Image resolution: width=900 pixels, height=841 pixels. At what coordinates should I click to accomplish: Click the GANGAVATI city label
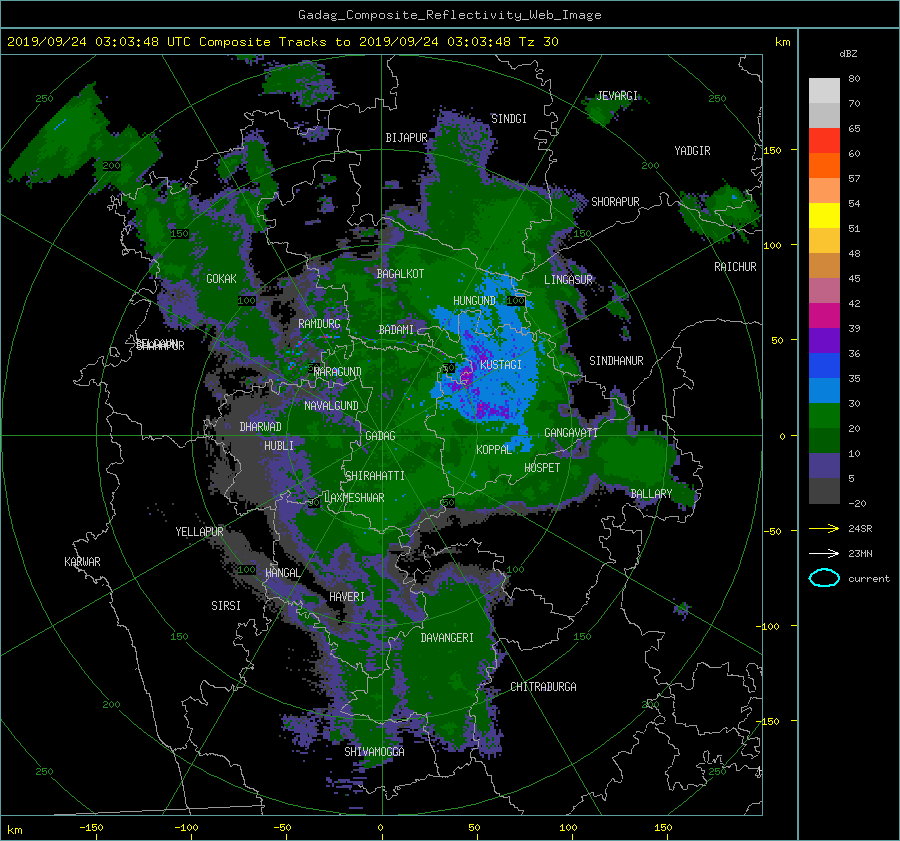point(571,433)
